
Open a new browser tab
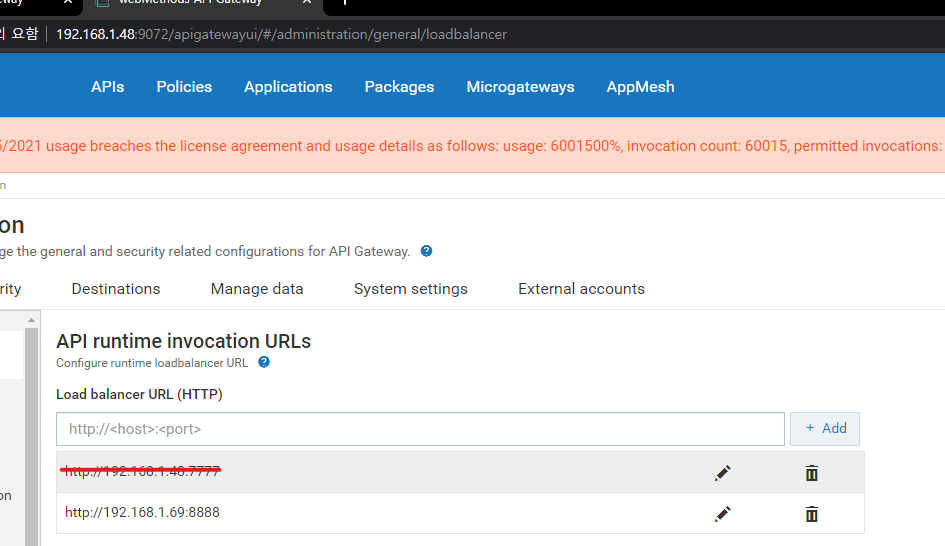click(344, 3)
